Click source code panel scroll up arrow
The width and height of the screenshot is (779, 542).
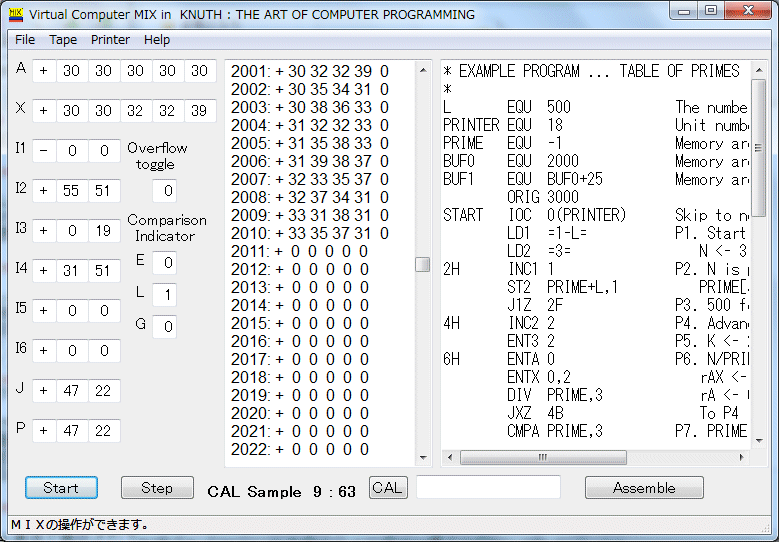(759, 70)
